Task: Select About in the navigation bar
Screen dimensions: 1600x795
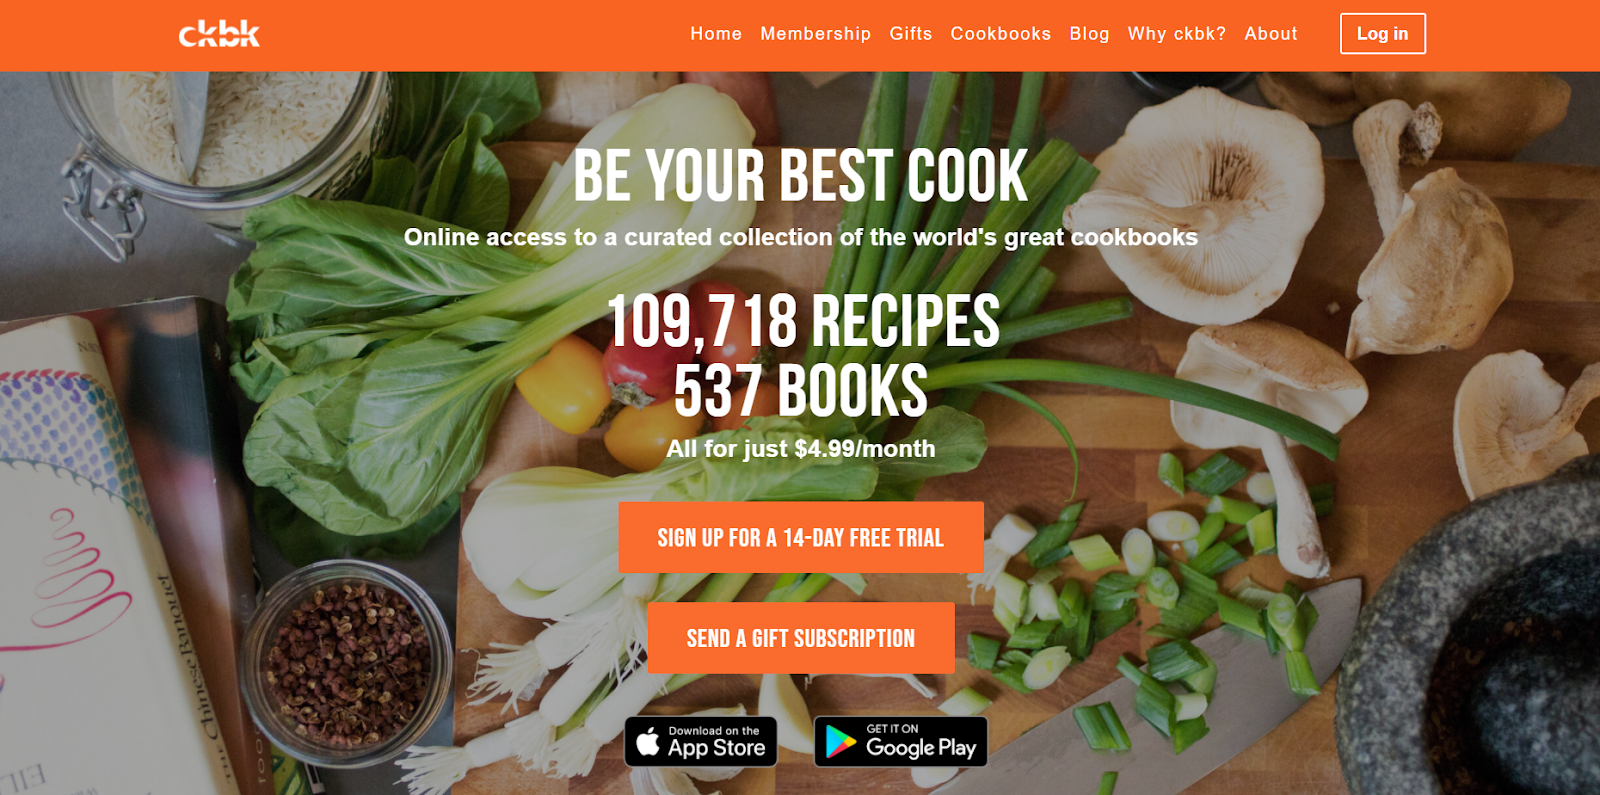Action: pyautogui.click(x=1271, y=34)
